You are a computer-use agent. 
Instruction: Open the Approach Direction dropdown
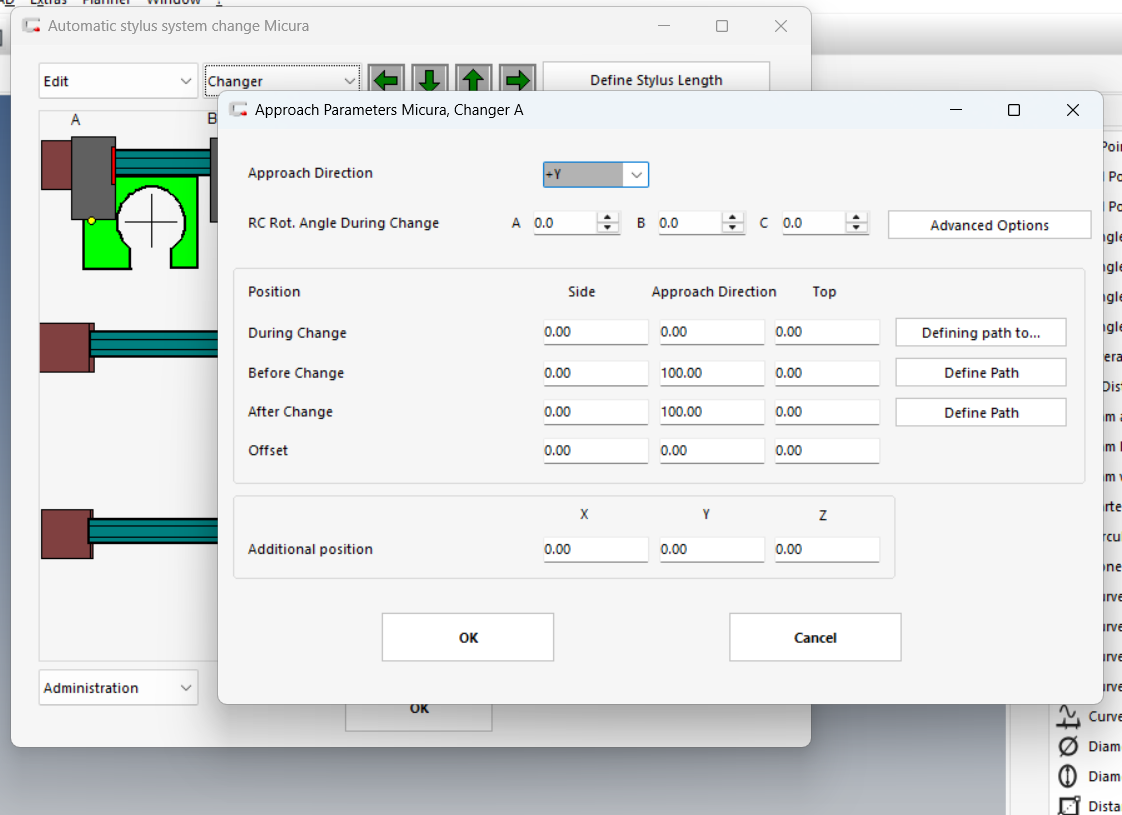pos(635,175)
